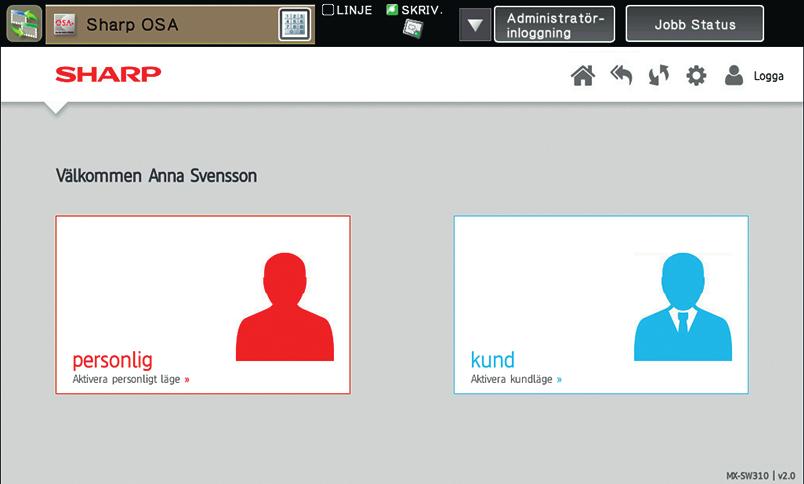Click the Sharp OSA app icon

pyautogui.click(x=65, y=24)
